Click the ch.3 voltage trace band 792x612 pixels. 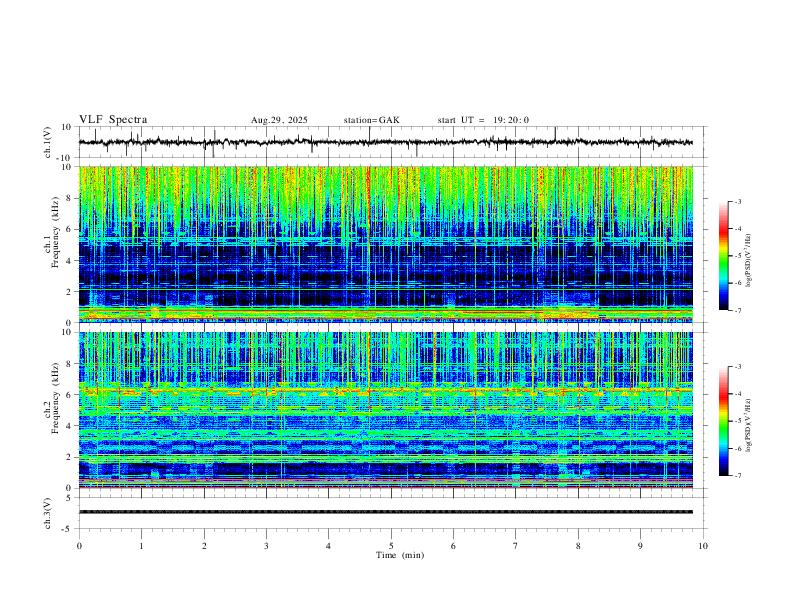(386, 512)
